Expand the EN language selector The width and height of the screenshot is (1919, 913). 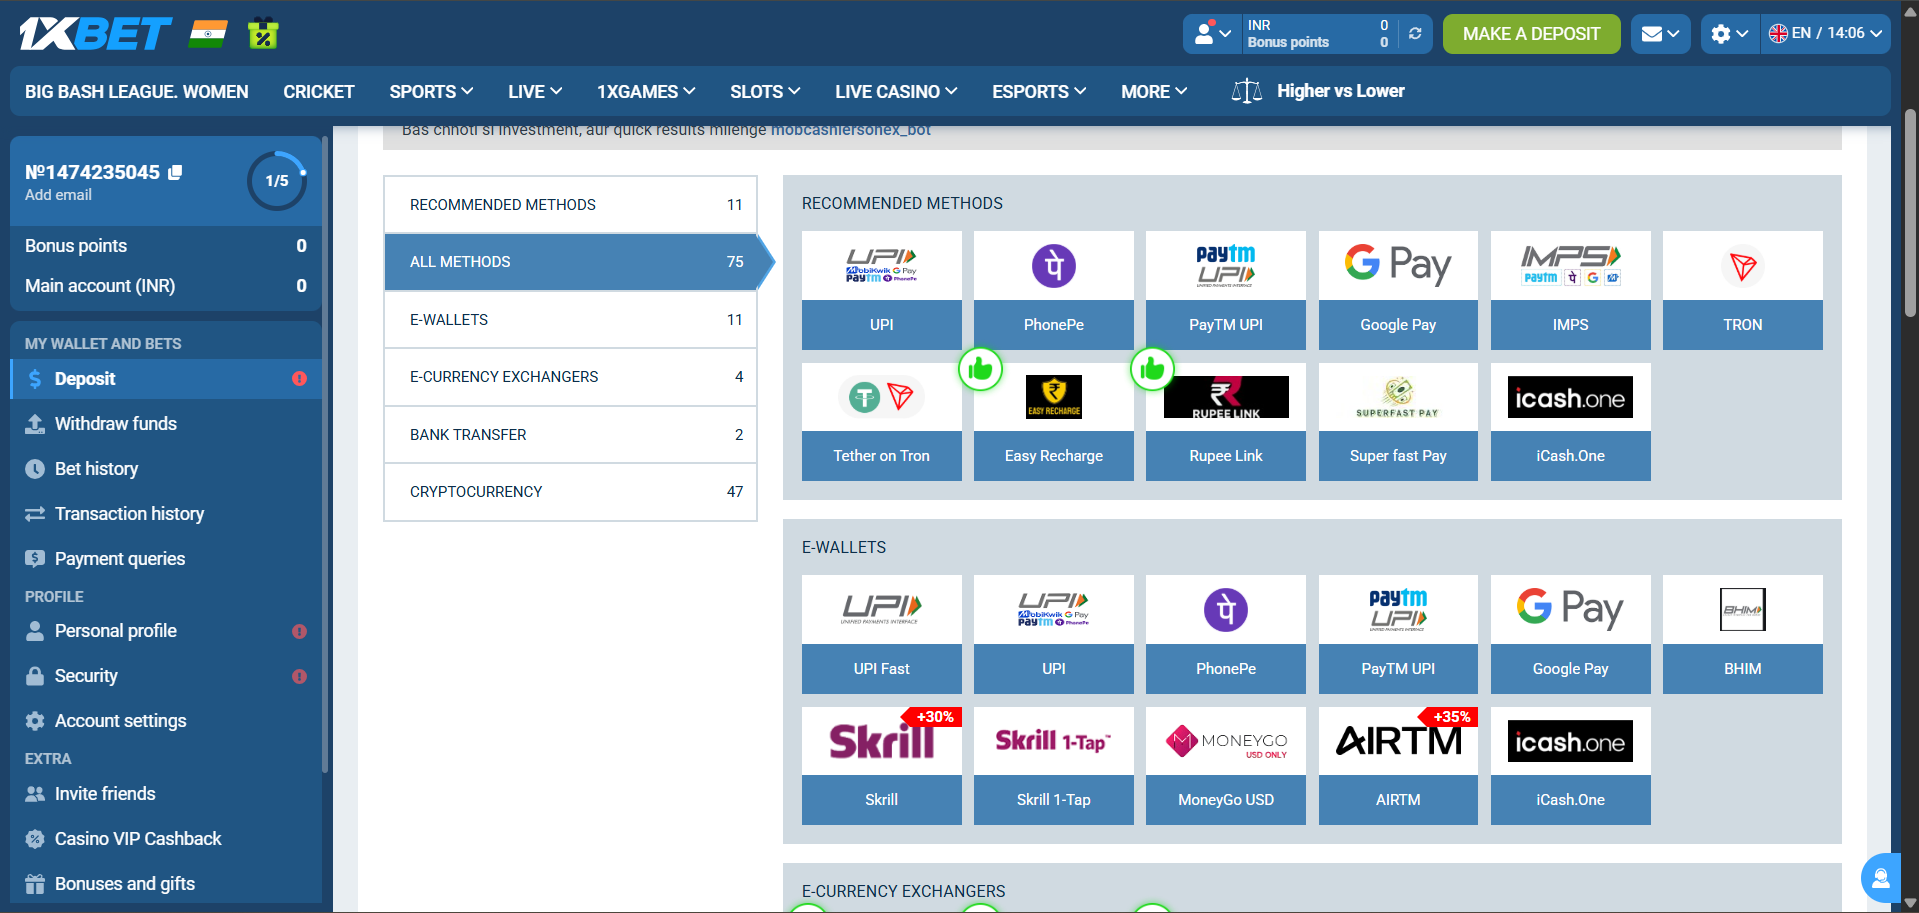[1826, 33]
